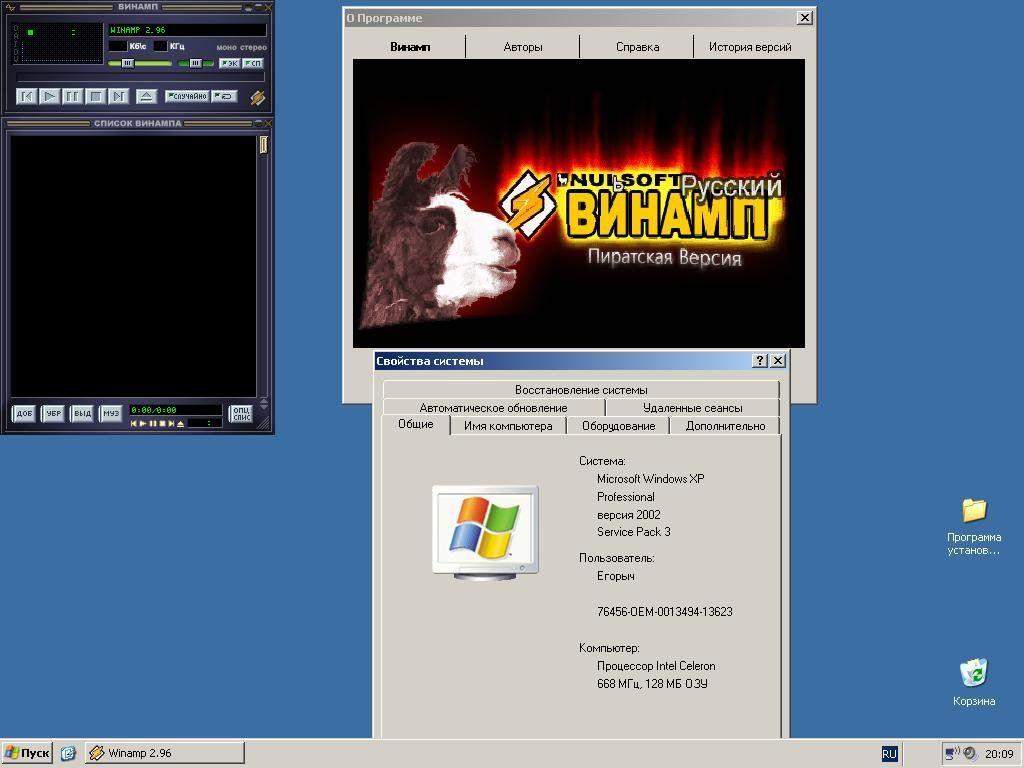
Task: Switch to the Авторы tab
Action: 523,47
